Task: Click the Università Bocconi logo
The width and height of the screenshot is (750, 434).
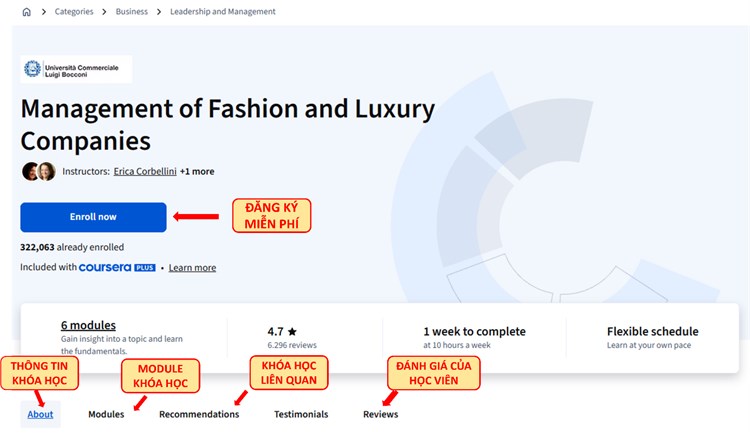Action: click(76, 69)
